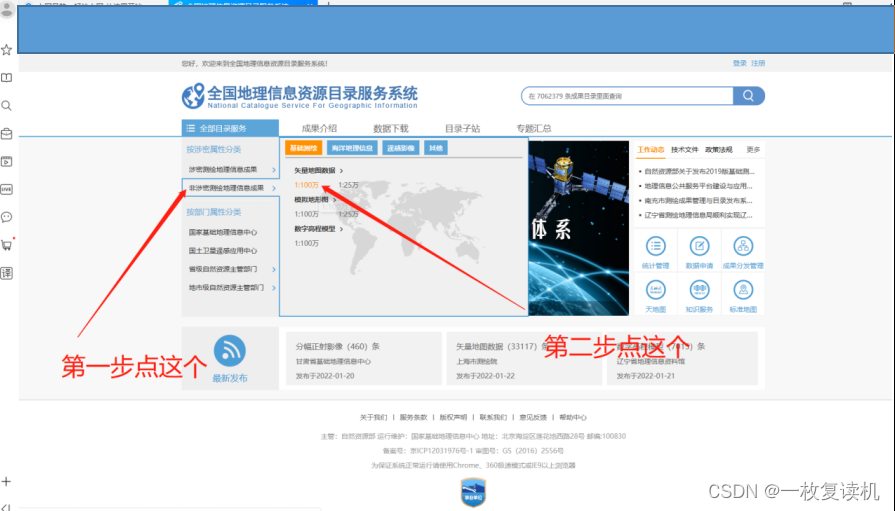895x511 pixels.
Task: Click the list icon beside 全部目录服务
Action: tap(191, 128)
